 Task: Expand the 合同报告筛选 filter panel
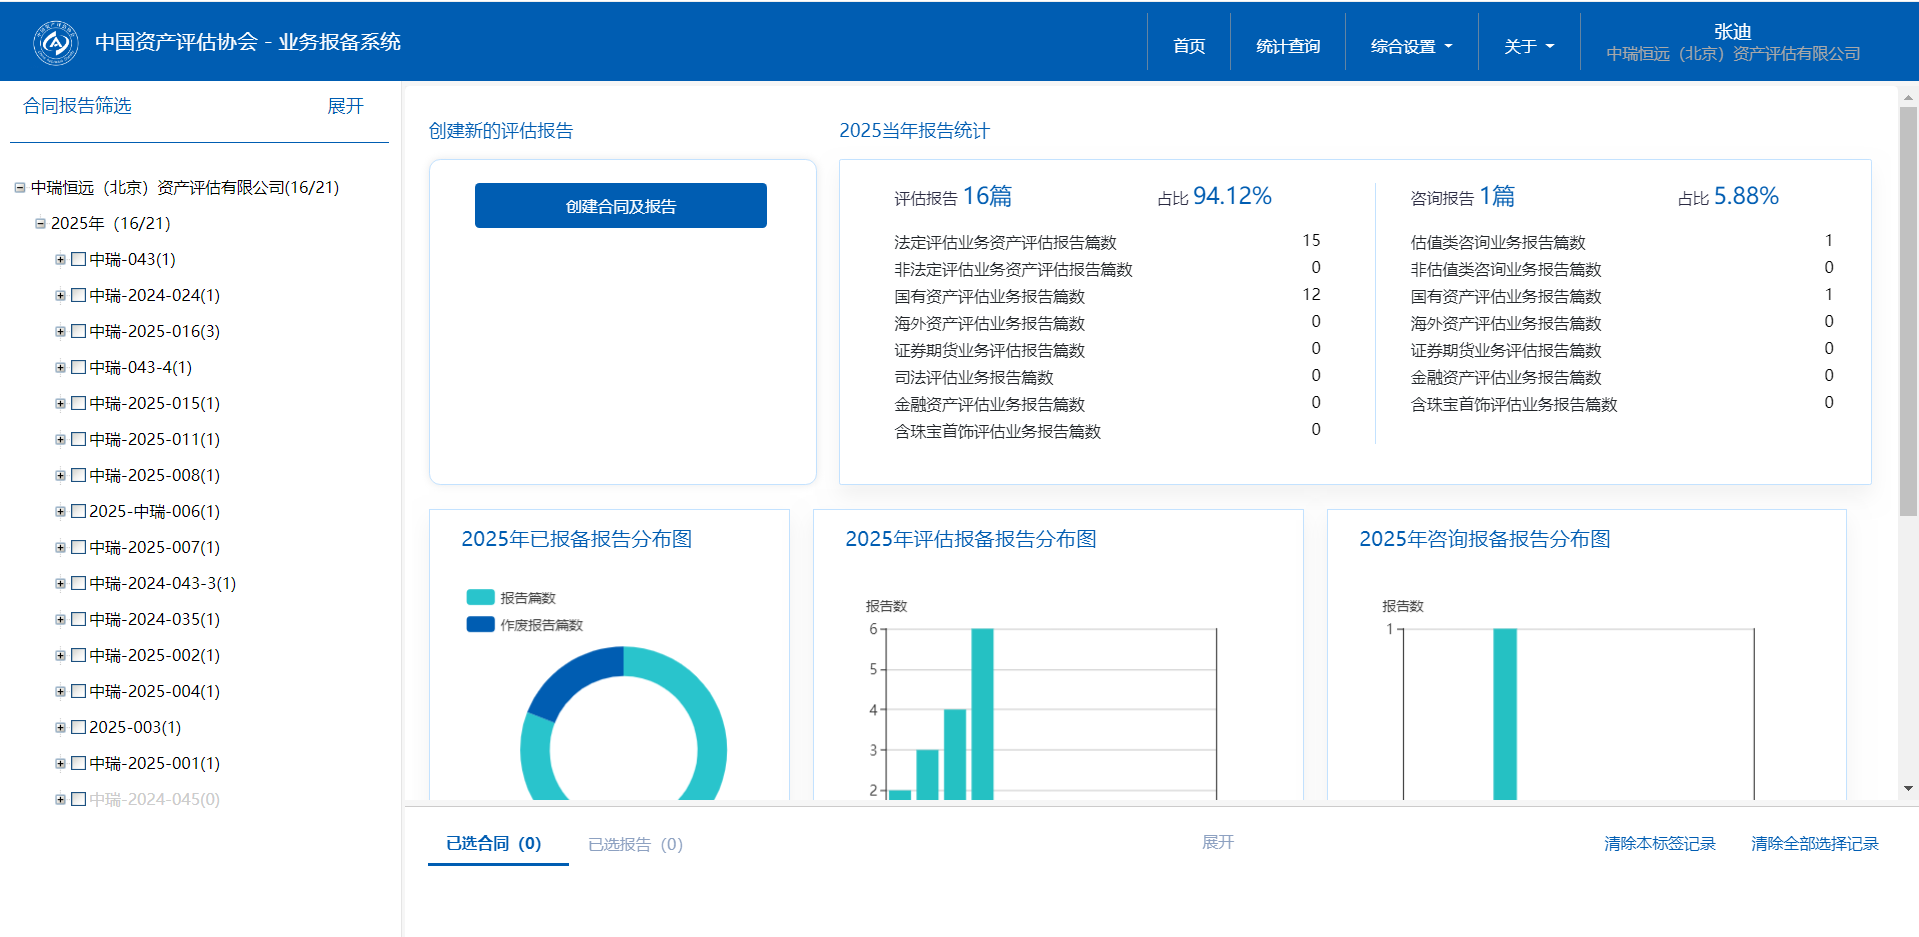(x=345, y=106)
